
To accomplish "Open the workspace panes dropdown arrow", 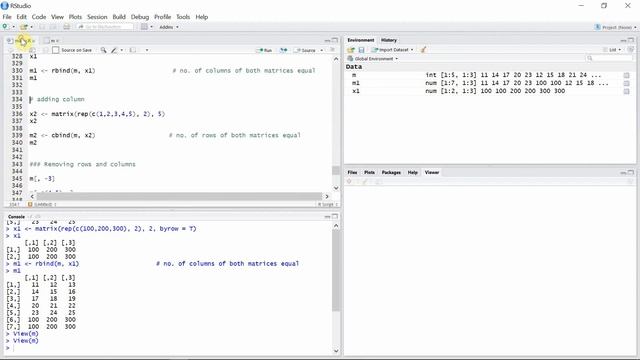I will coord(151,27).
